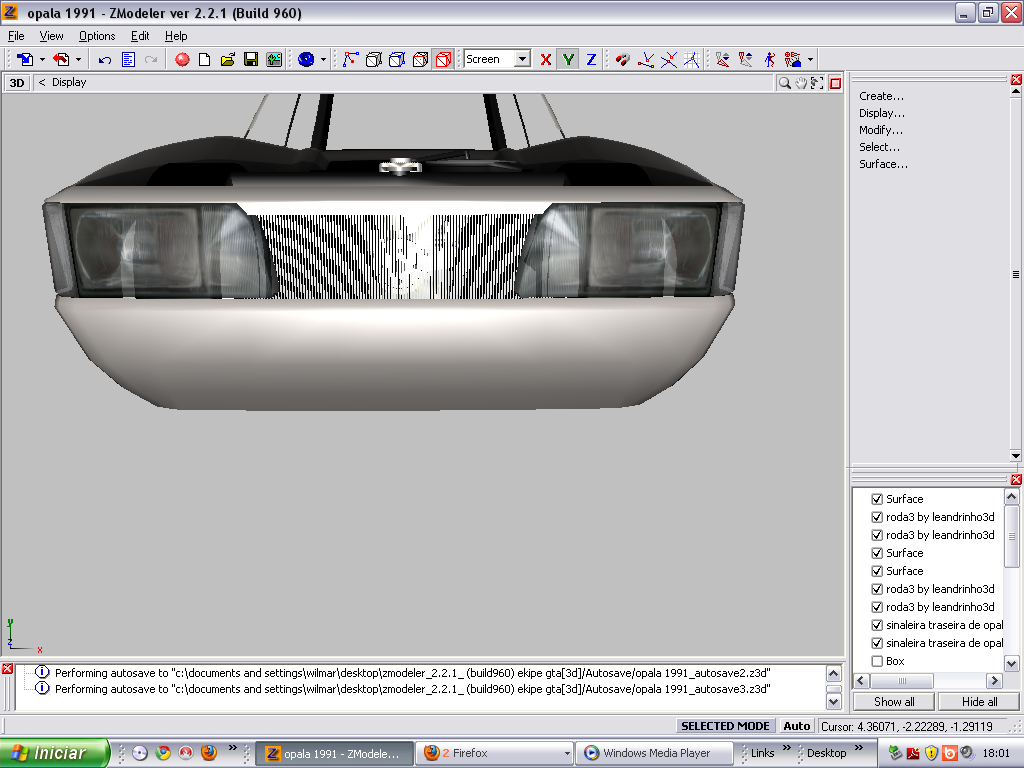Click the viewport zoom-extents icon

point(817,83)
